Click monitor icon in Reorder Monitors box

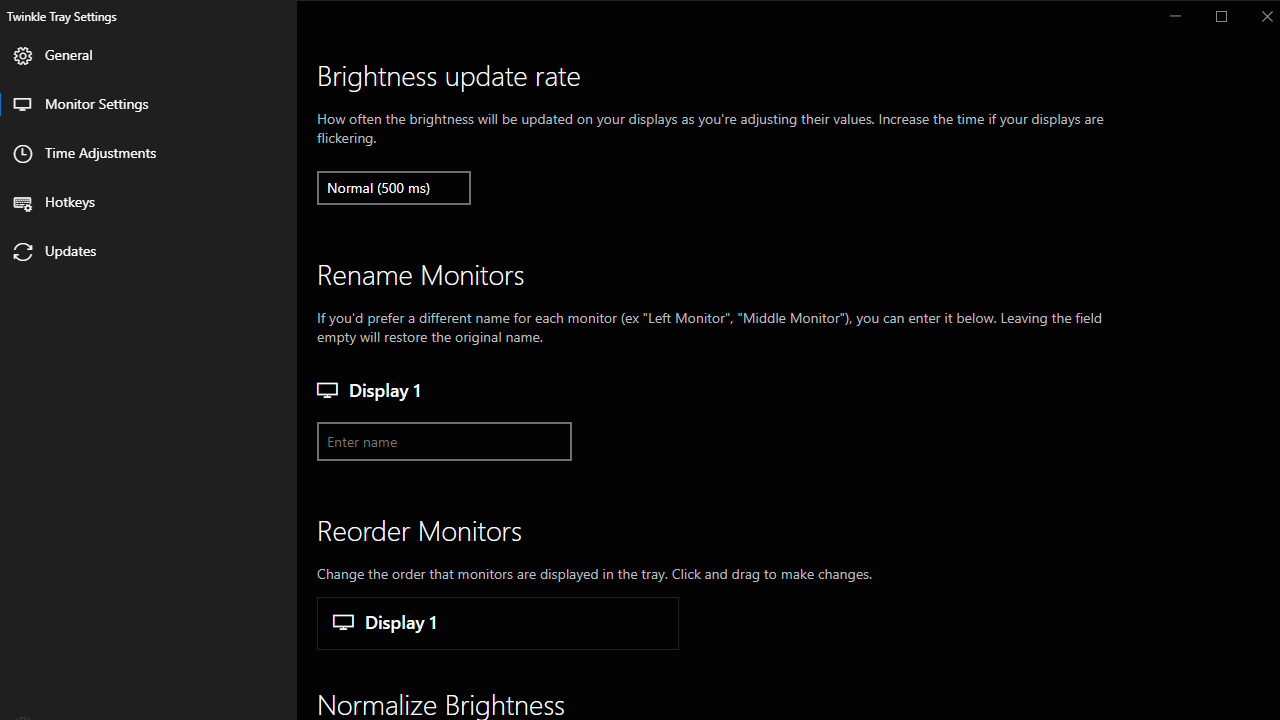tap(343, 623)
